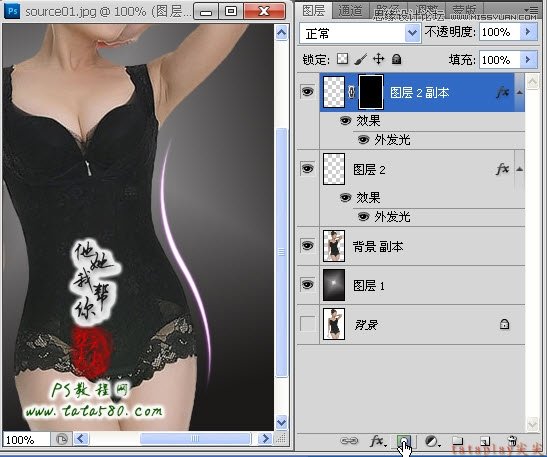Lock all layer attributes
Screen dimensions: 547x457
(x=396, y=59)
